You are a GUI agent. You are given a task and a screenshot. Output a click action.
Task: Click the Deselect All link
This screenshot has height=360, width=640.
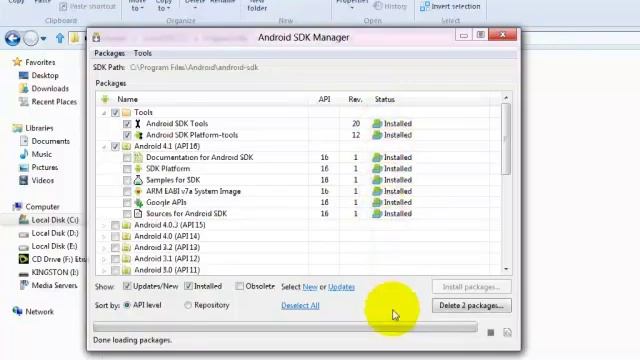300,305
